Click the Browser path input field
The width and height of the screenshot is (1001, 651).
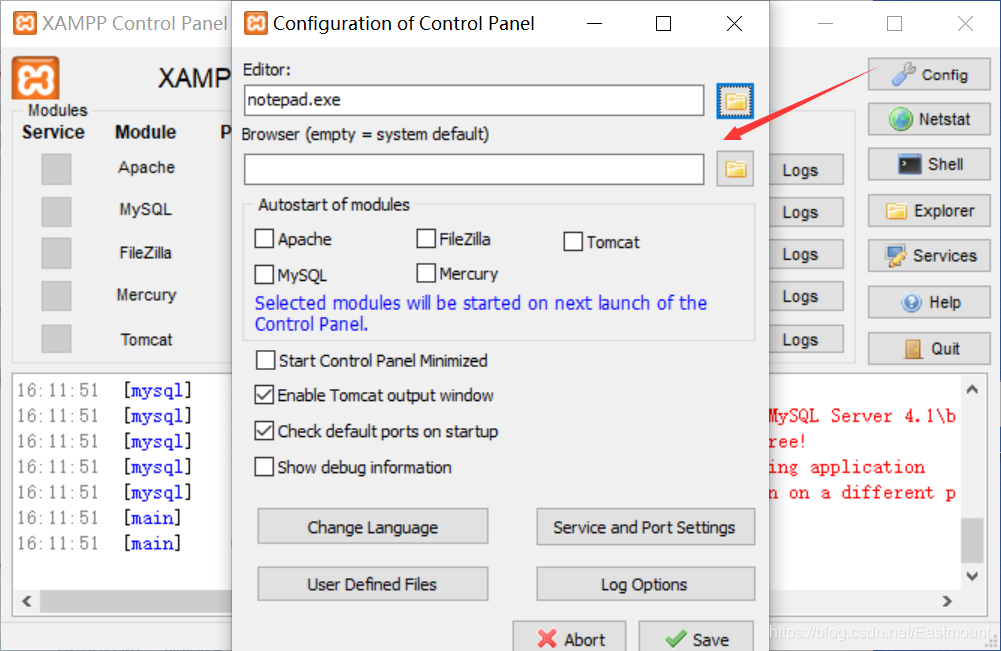coord(474,169)
